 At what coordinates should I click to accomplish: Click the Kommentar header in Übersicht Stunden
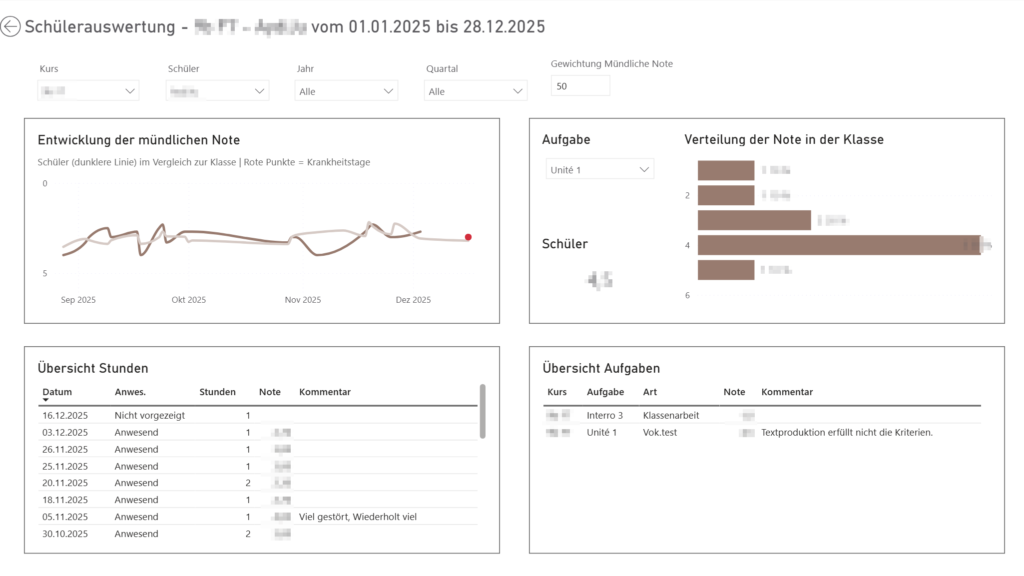point(323,392)
